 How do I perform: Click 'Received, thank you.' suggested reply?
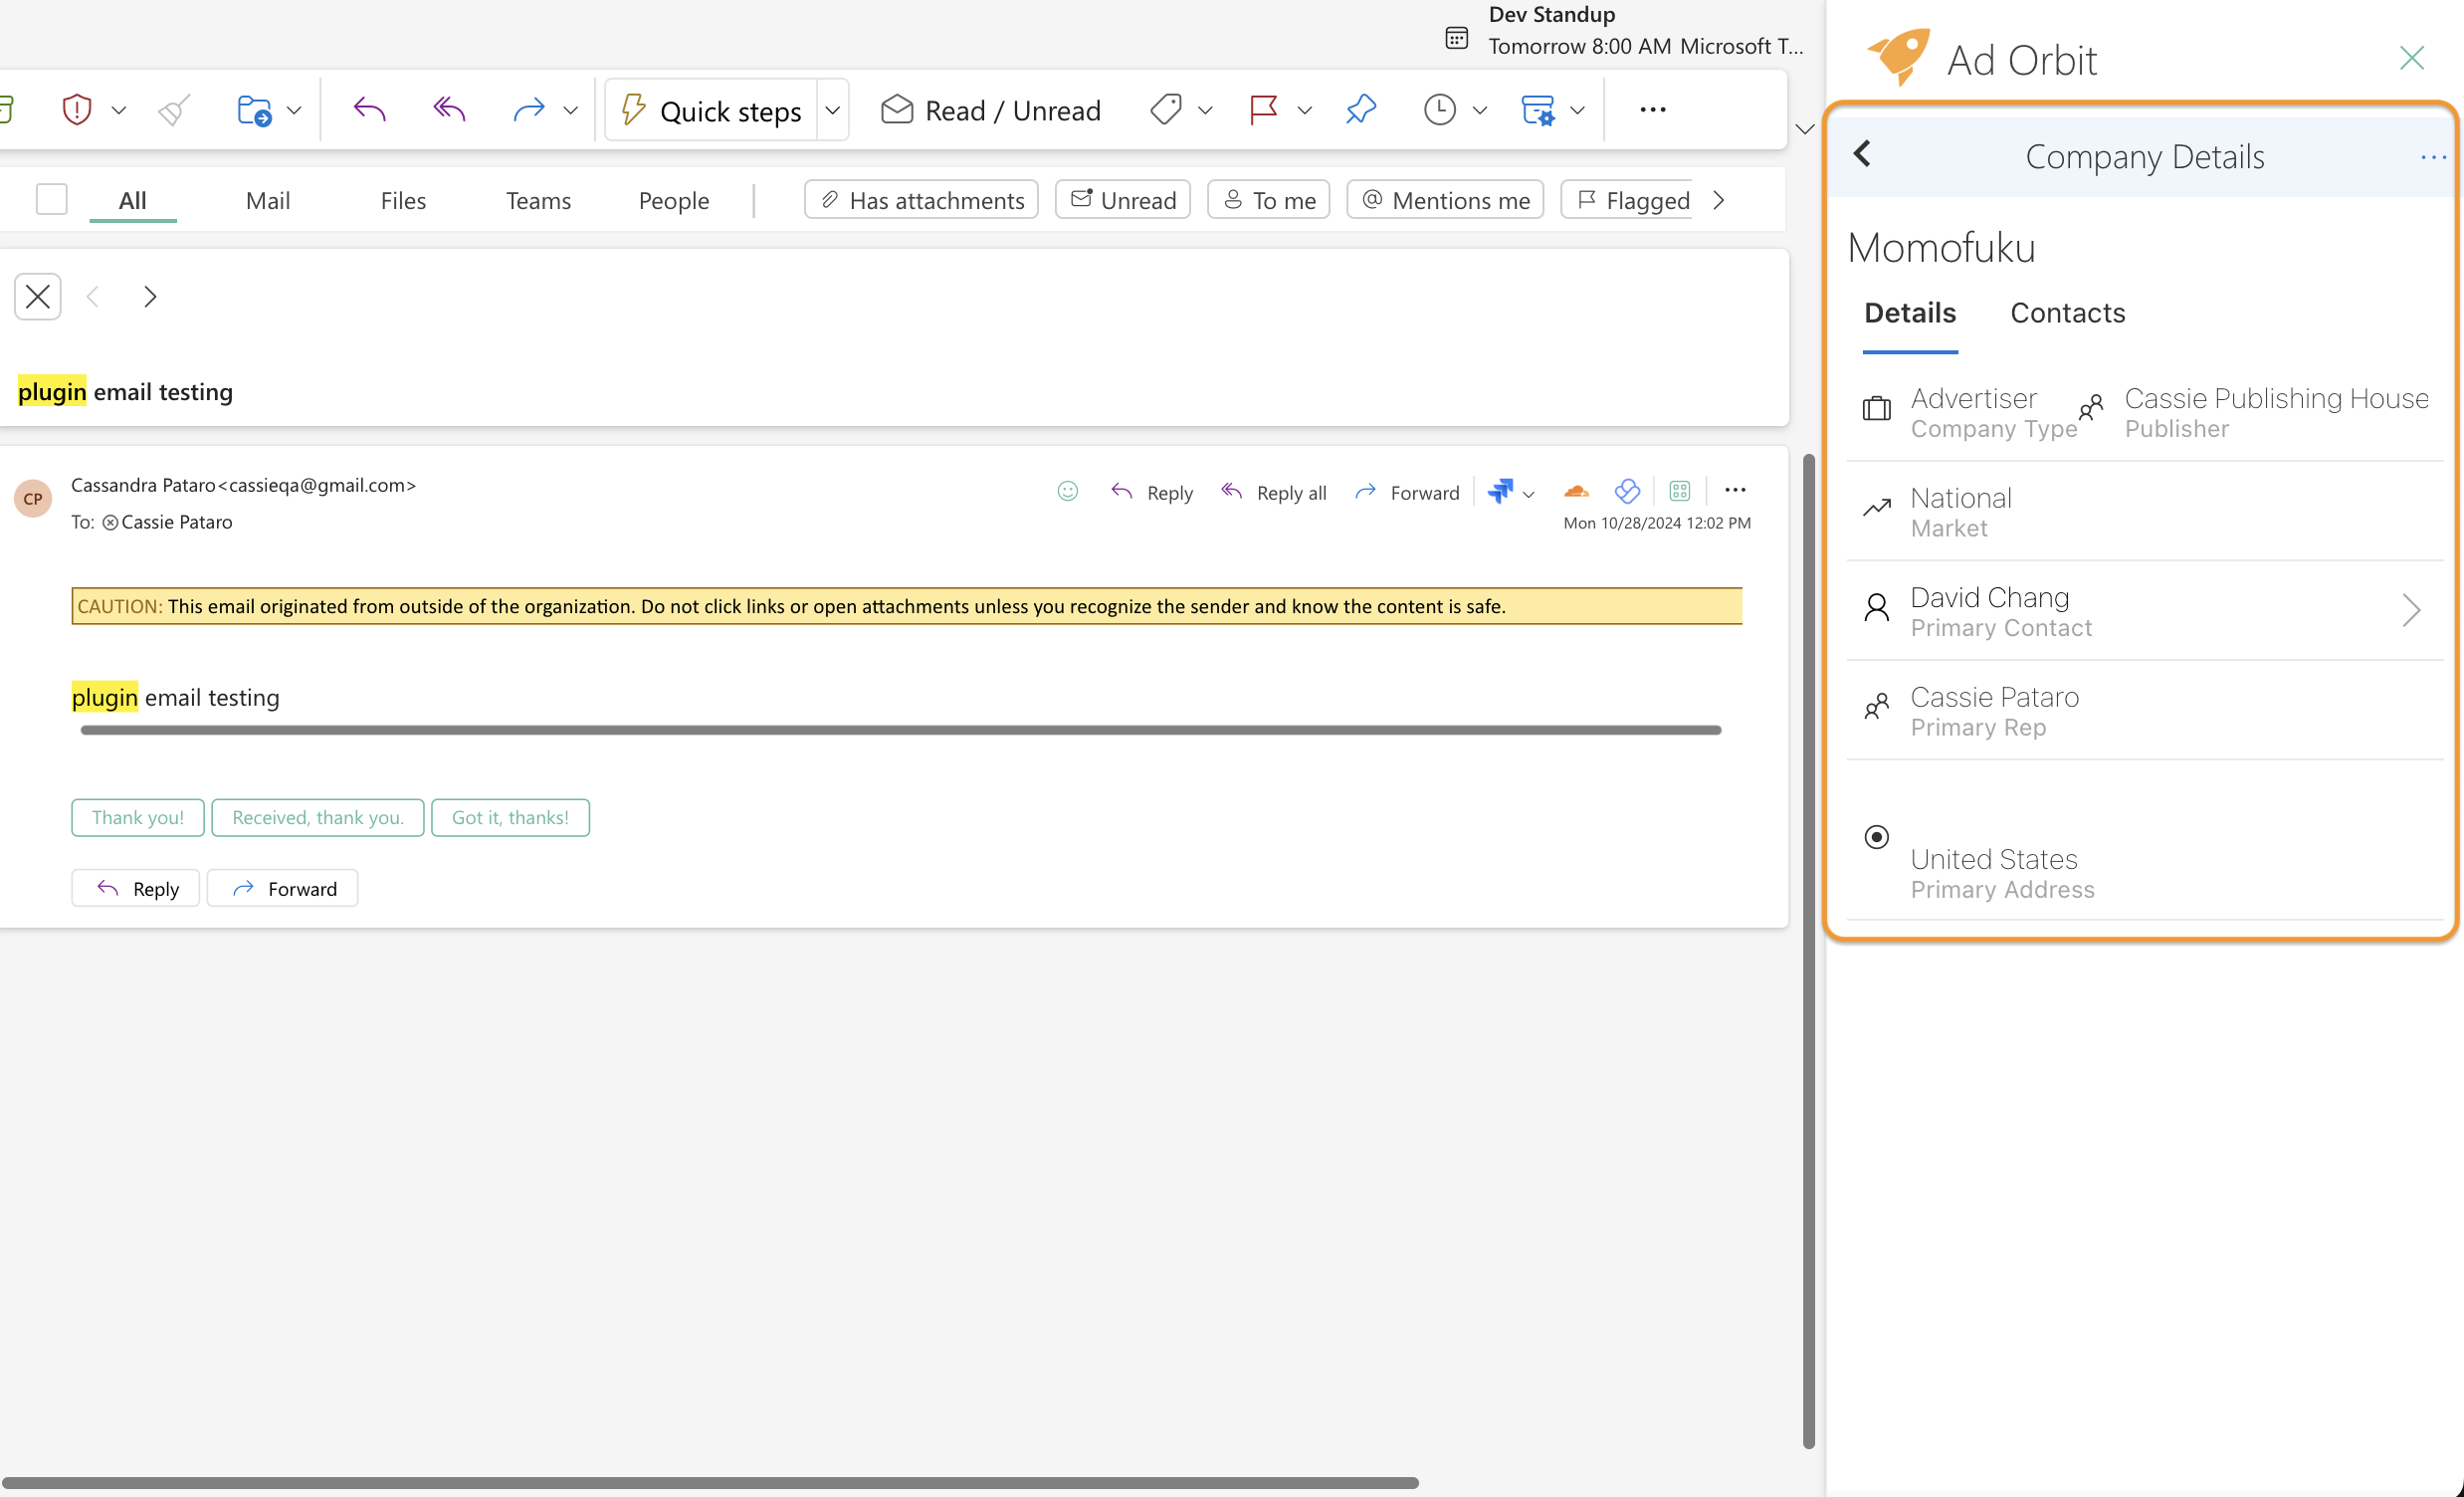(318, 817)
